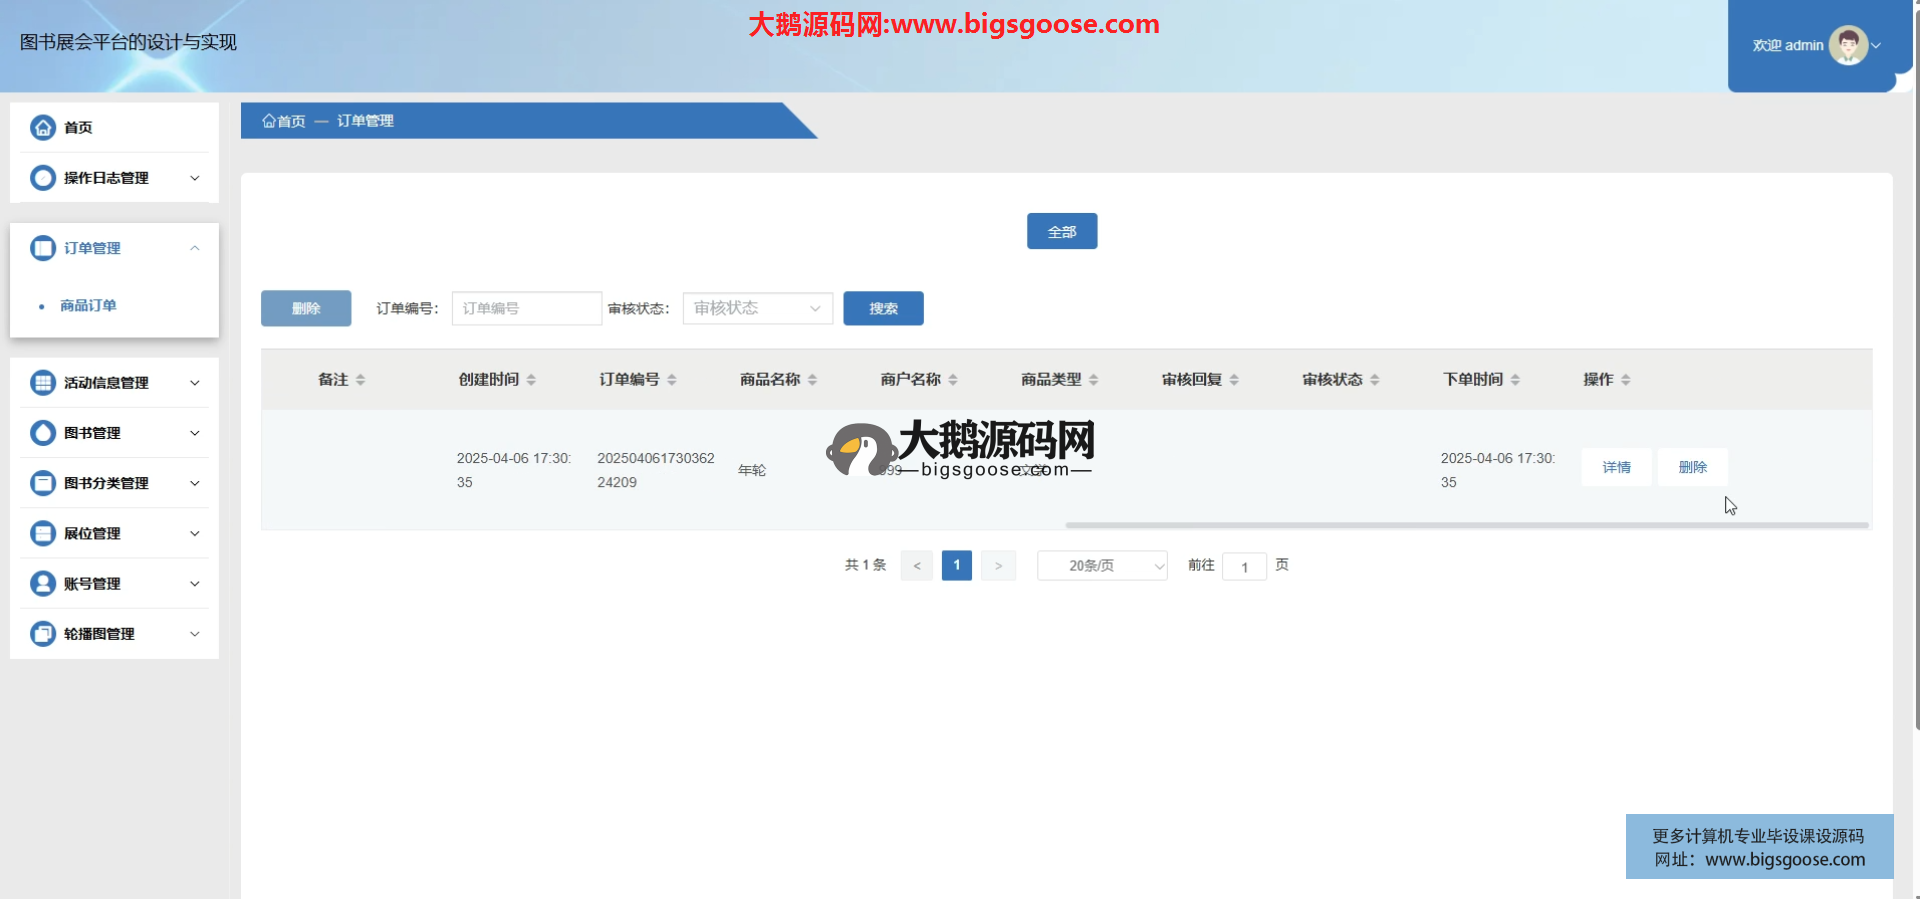Collapse the 订单管理 sidebar menu chevron
Image resolution: width=1920 pixels, height=899 pixels.
pyautogui.click(x=195, y=248)
